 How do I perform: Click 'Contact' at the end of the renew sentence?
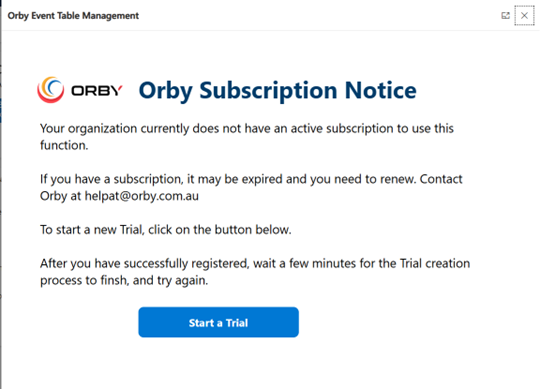441,179
